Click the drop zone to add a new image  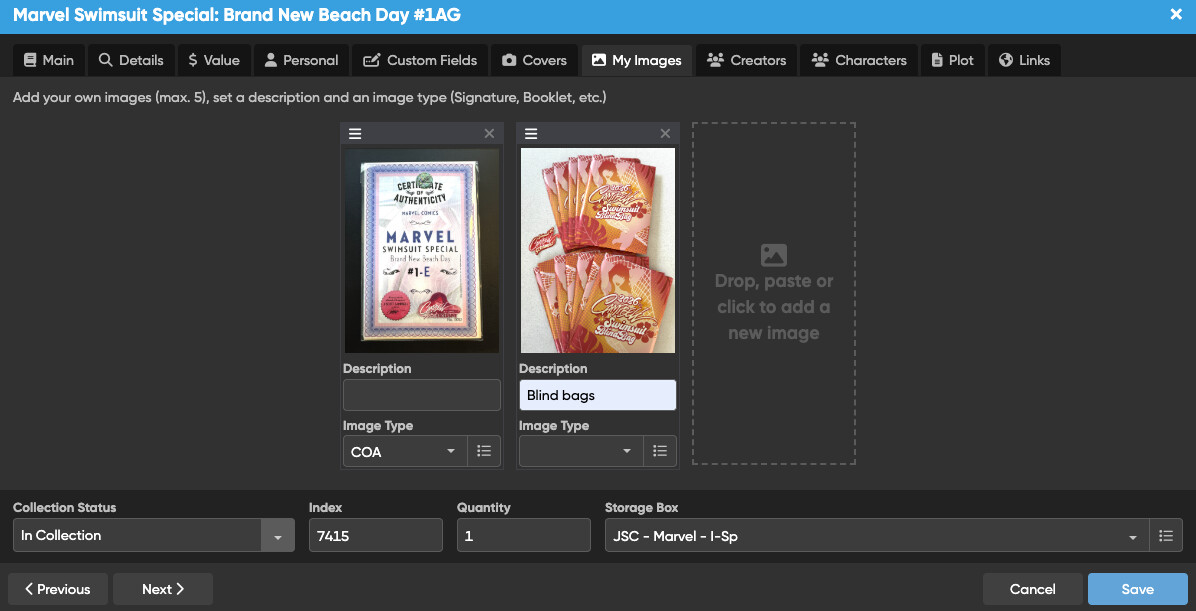pos(773,294)
